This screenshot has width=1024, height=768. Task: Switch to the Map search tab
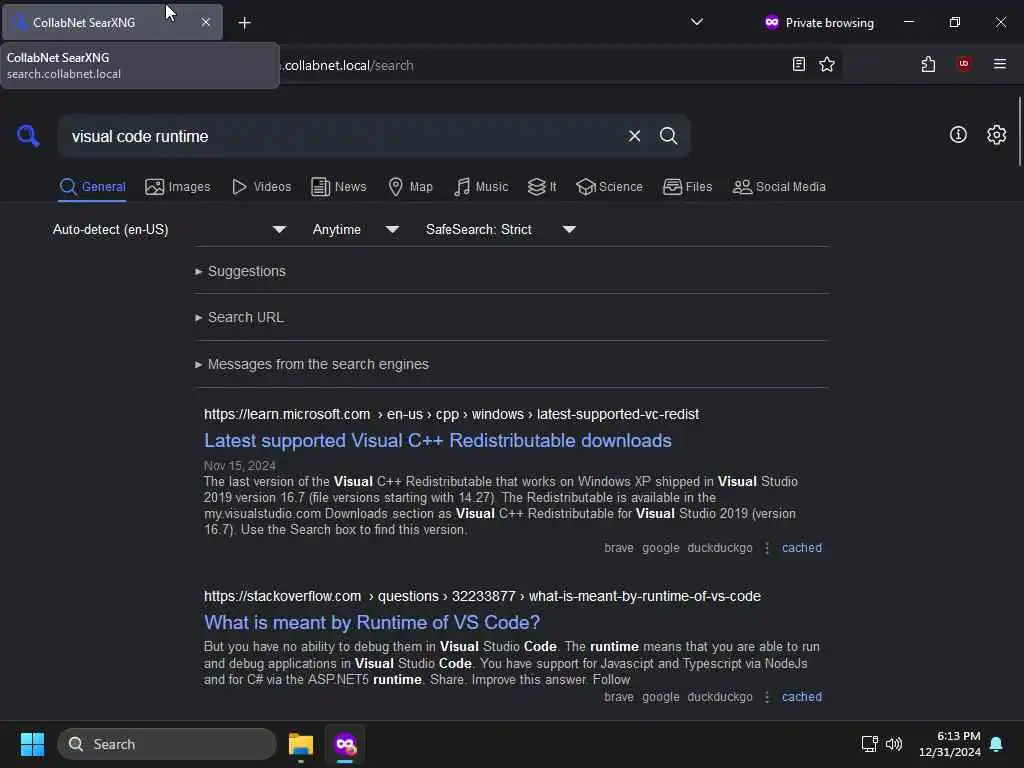pyautogui.click(x=411, y=187)
